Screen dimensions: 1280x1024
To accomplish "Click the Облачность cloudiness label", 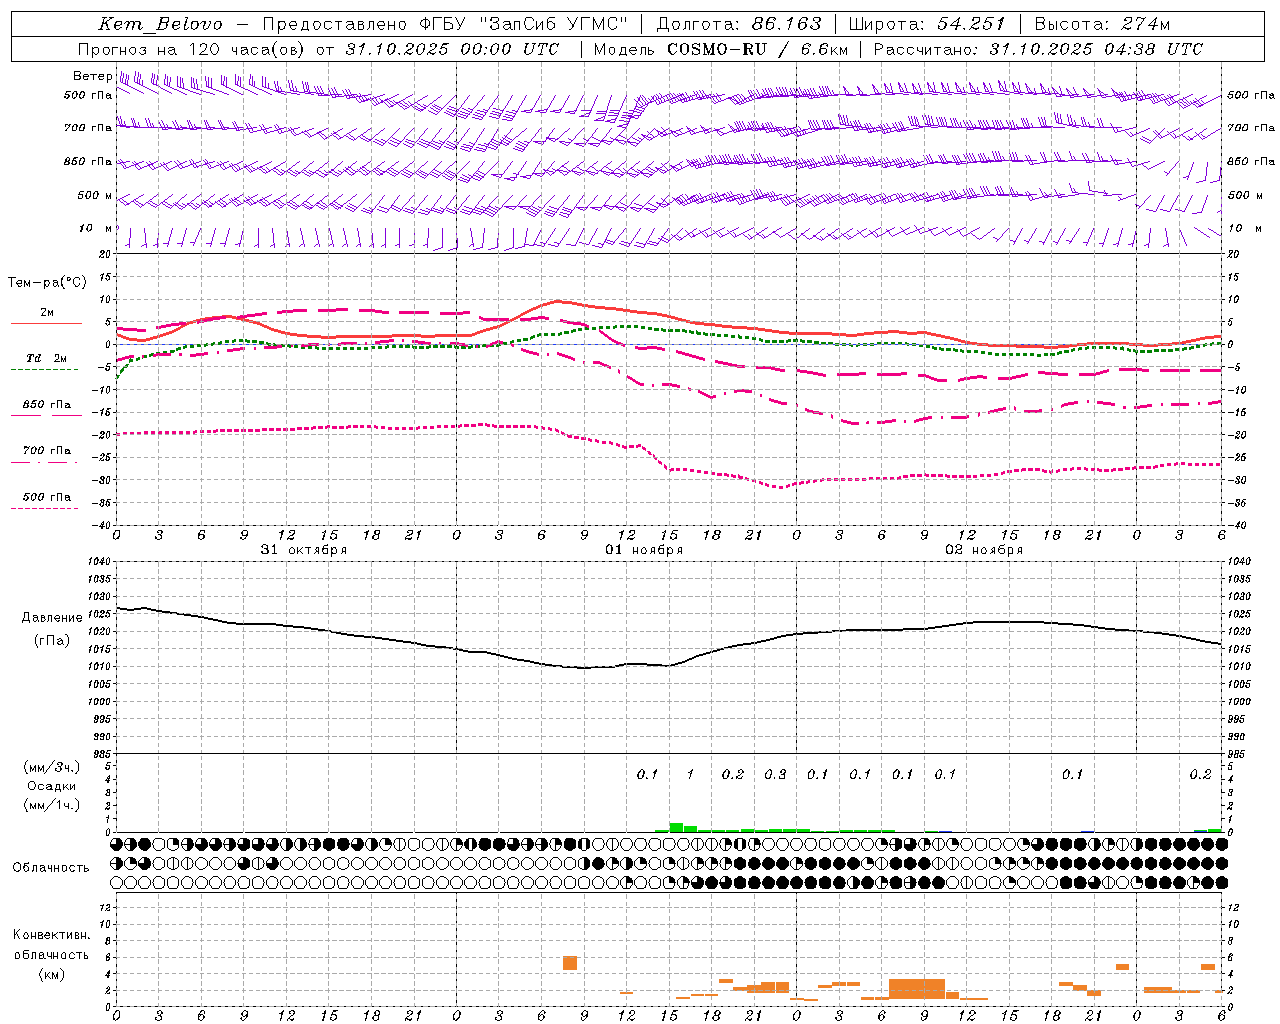I will (x=51, y=868).
